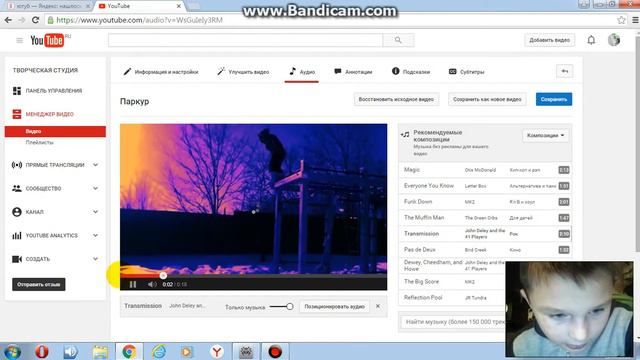Select the Everyone You Know track
This screenshot has height=360, width=640.
point(485,186)
